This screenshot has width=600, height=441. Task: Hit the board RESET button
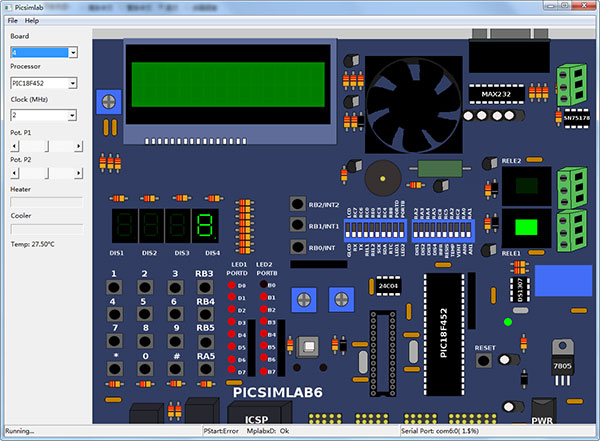click(x=484, y=360)
